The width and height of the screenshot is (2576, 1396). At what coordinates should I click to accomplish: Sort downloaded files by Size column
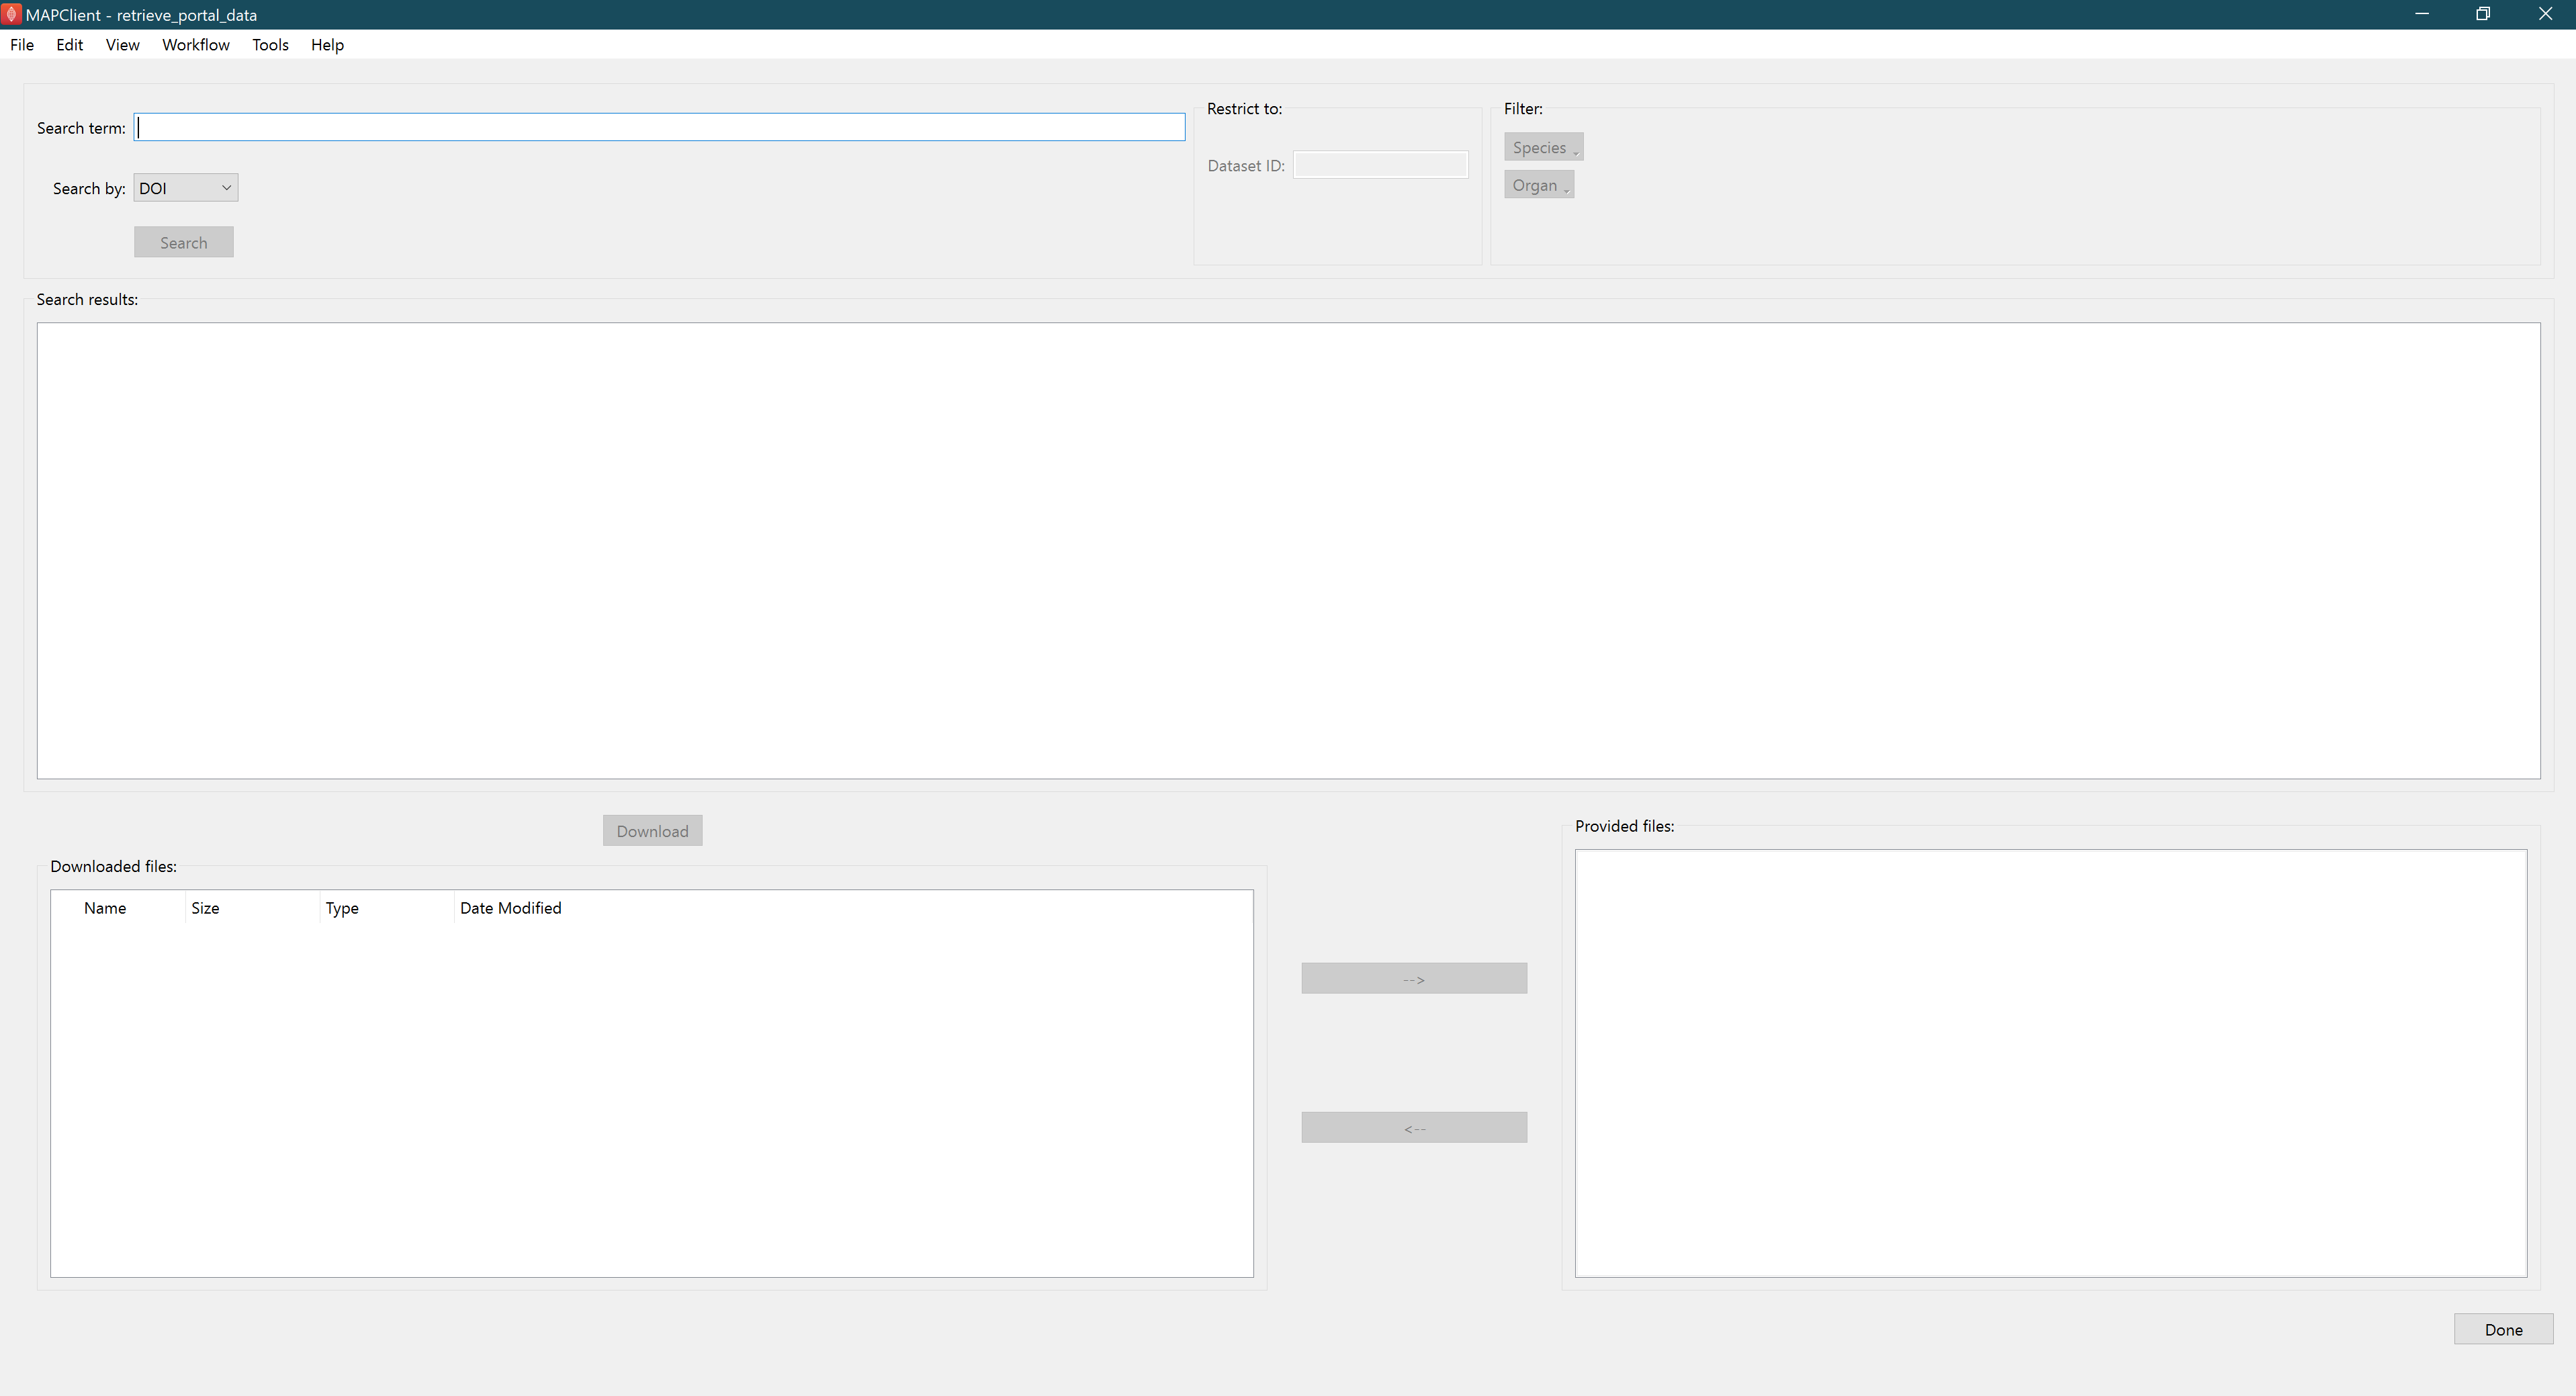tap(252, 908)
